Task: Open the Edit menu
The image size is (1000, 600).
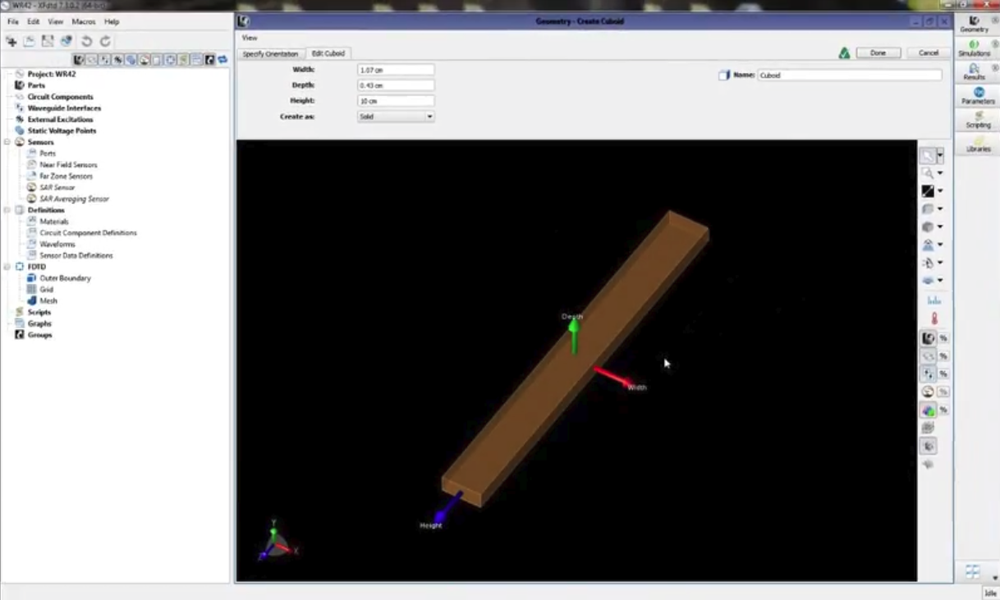Action: coord(33,22)
